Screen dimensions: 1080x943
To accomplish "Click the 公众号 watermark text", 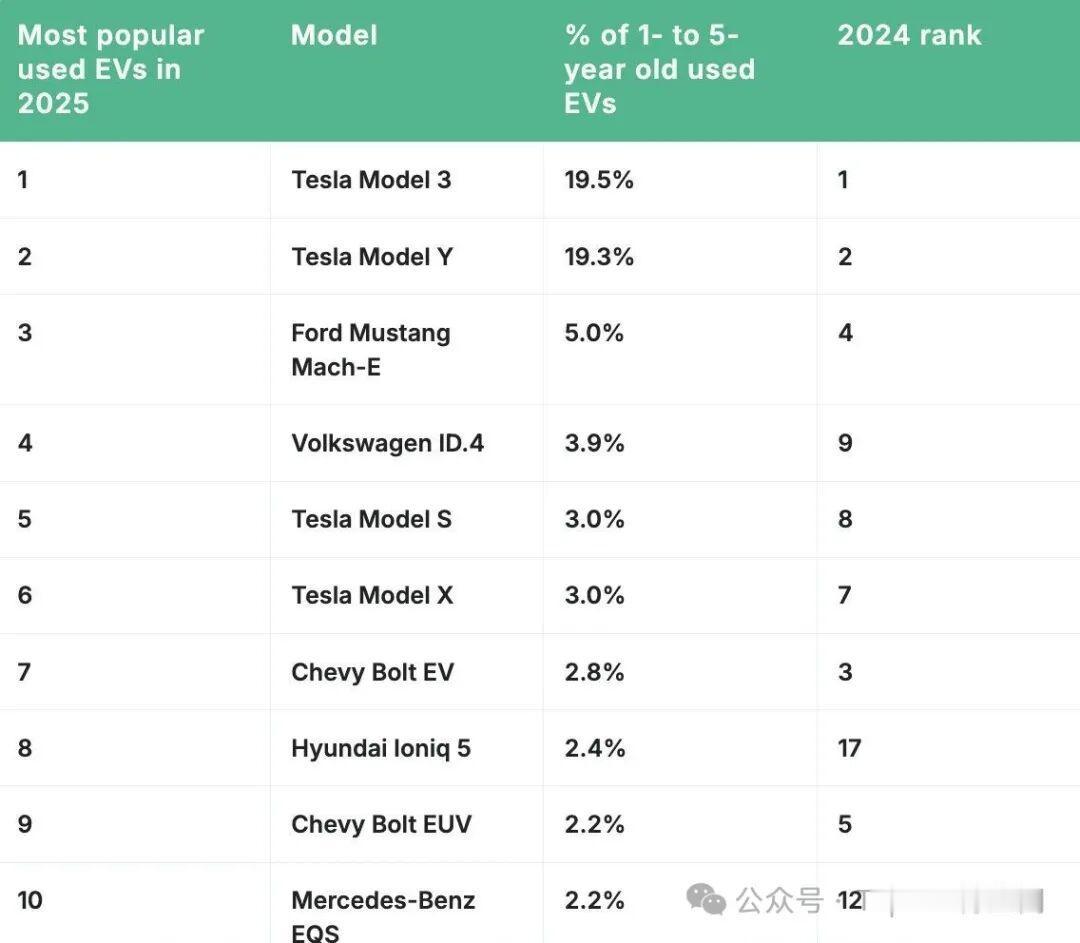I will tap(779, 901).
